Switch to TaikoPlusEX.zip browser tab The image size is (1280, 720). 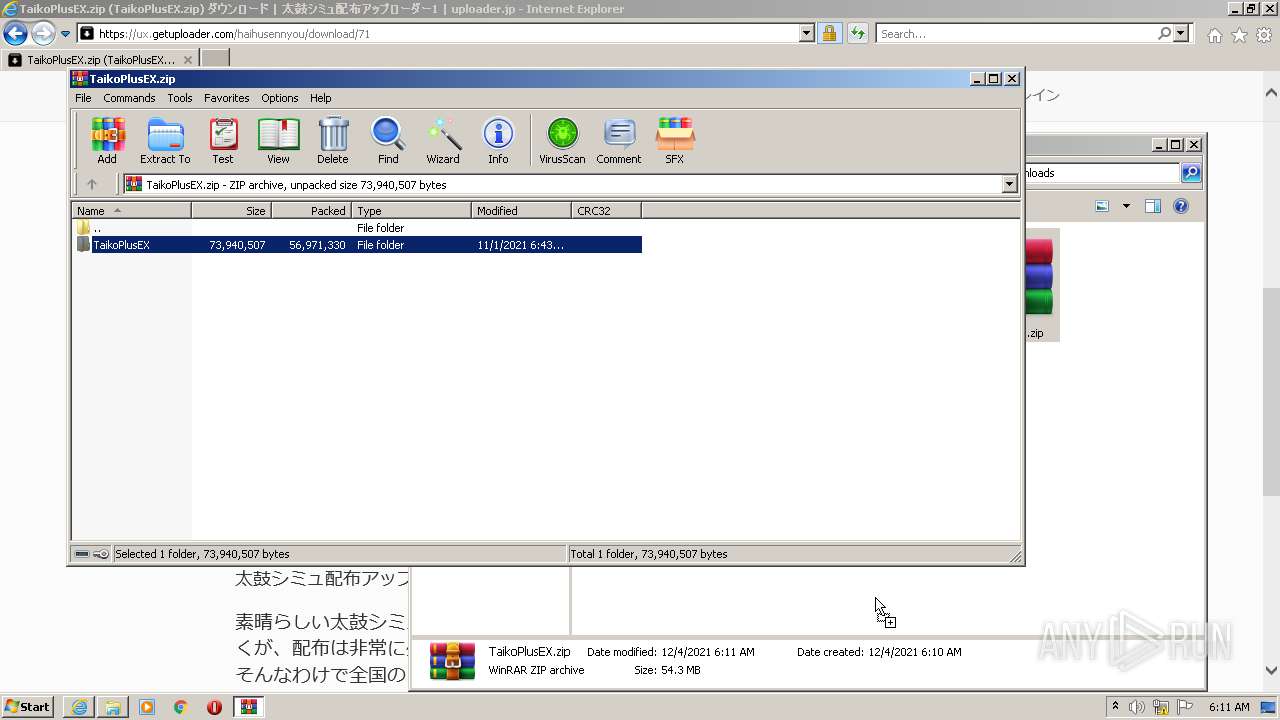tap(100, 60)
